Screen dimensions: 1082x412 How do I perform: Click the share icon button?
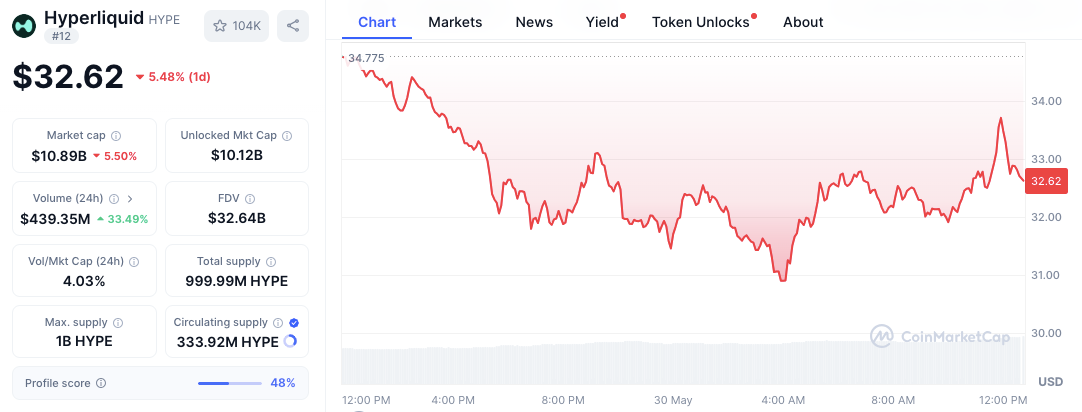tap(292, 26)
